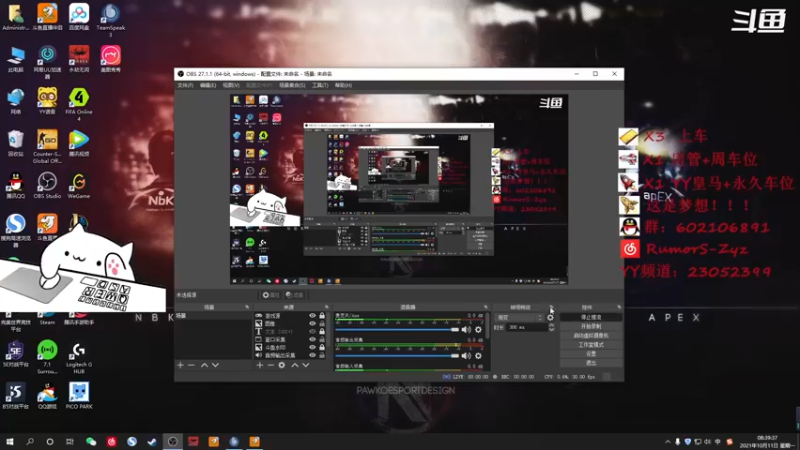800x450 pixels.
Task: Mute the 音频输出采集 mixer speaker icon
Action: (x=466, y=356)
